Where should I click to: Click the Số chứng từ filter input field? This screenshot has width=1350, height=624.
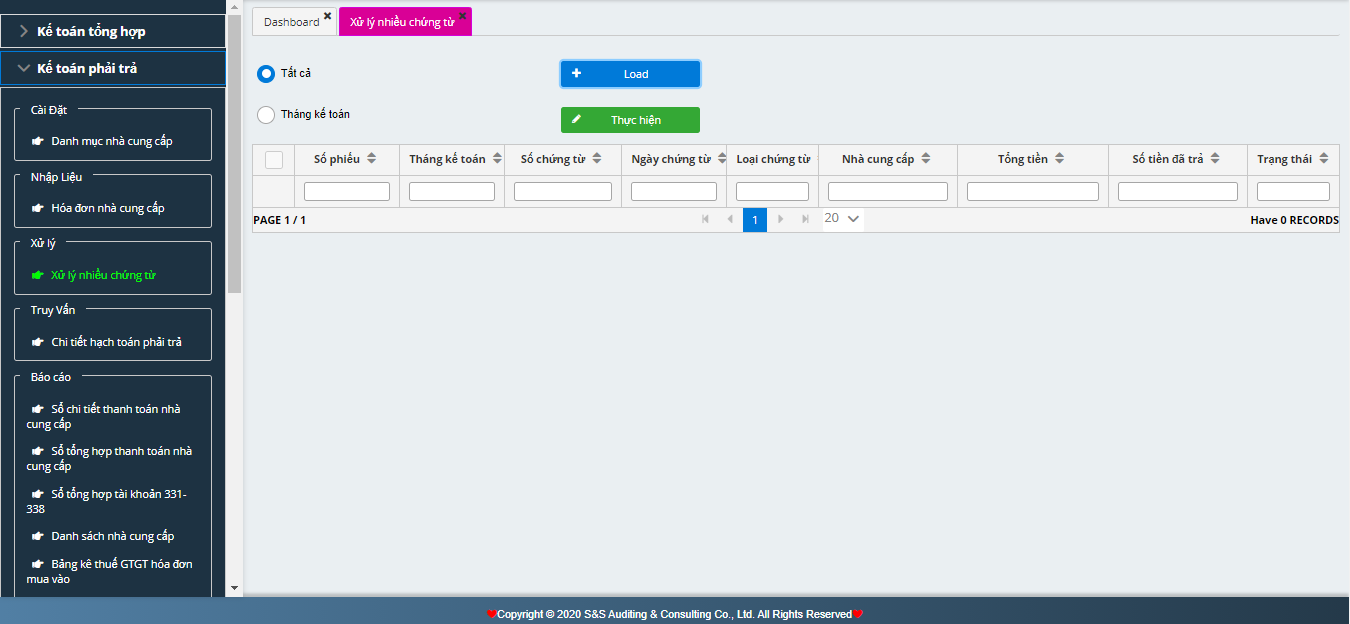pyautogui.click(x=562, y=191)
